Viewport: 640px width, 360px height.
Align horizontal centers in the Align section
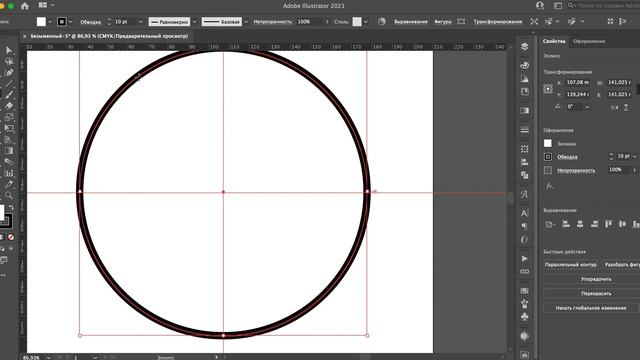coord(580,224)
